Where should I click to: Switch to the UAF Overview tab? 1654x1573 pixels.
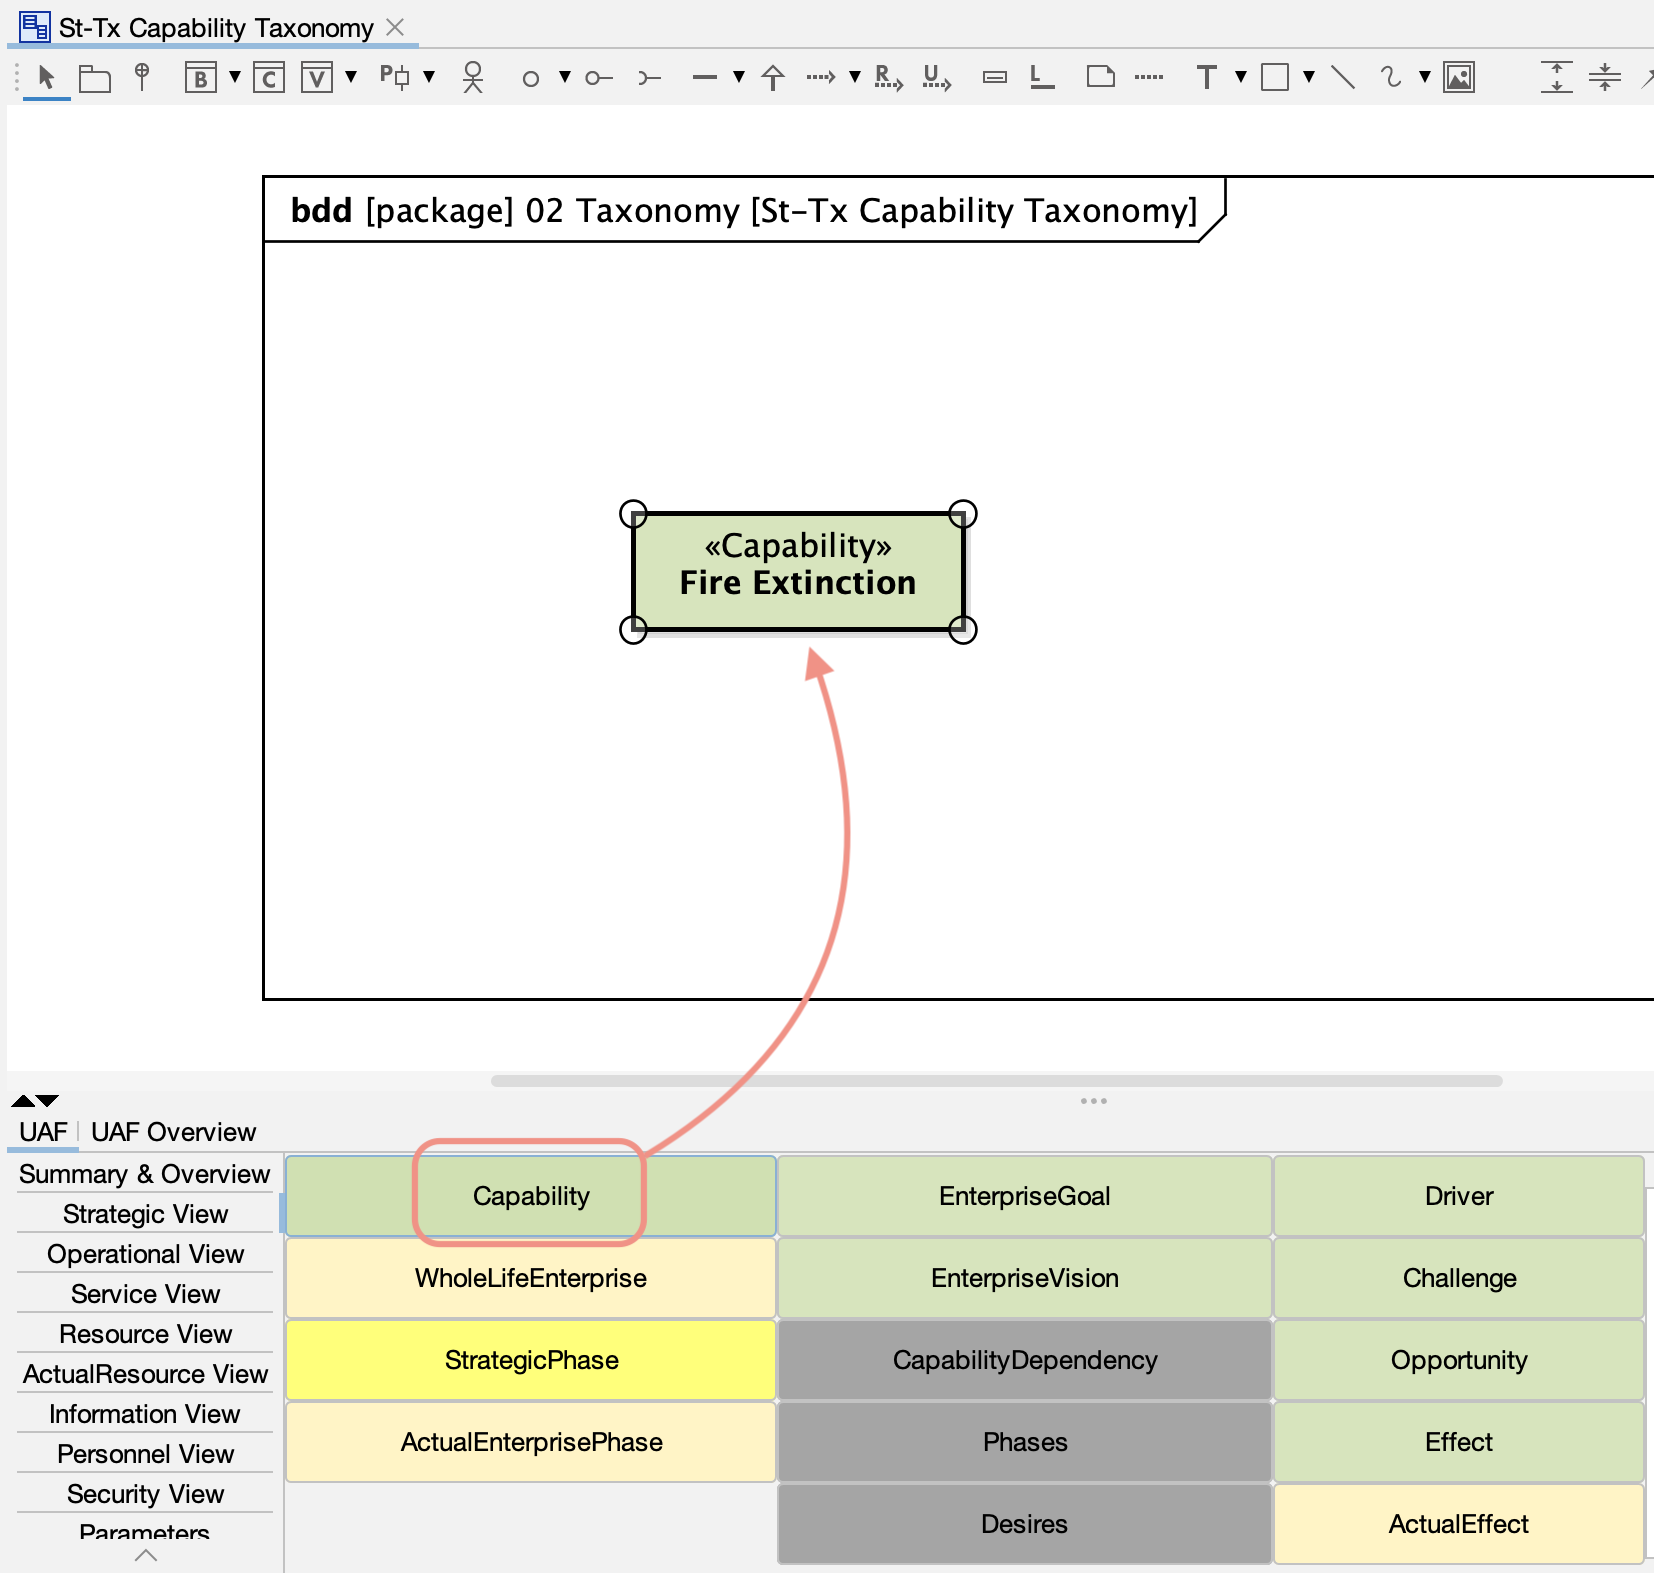[x=173, y=1132]
